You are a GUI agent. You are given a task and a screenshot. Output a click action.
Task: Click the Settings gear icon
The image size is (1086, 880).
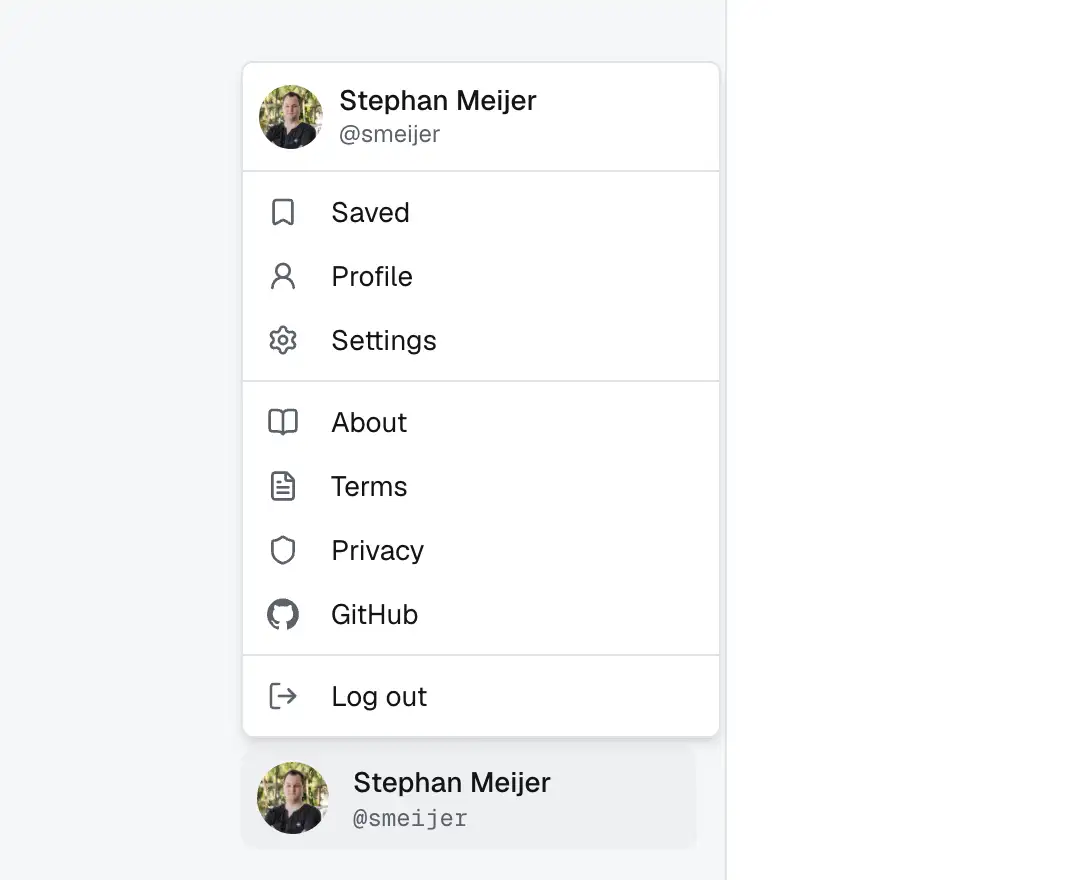click(x=283, y=340)
